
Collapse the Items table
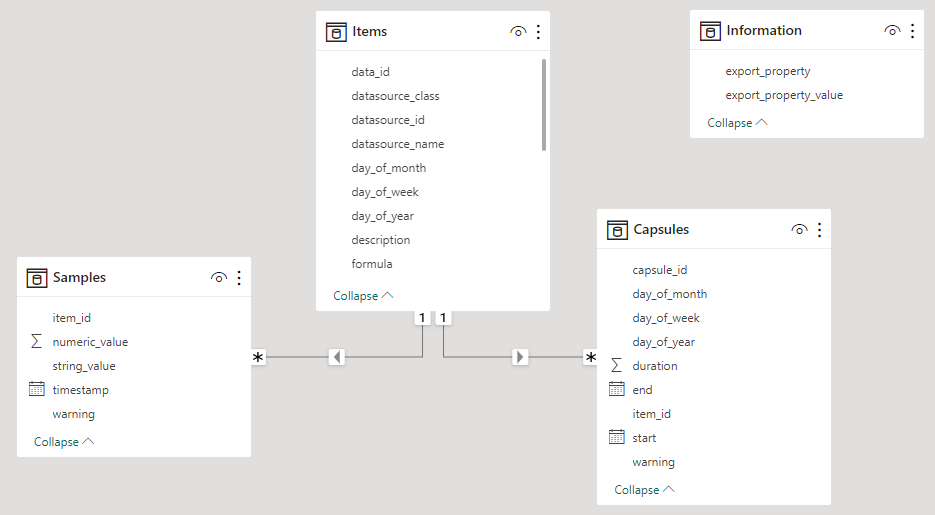tap(363, 296)
